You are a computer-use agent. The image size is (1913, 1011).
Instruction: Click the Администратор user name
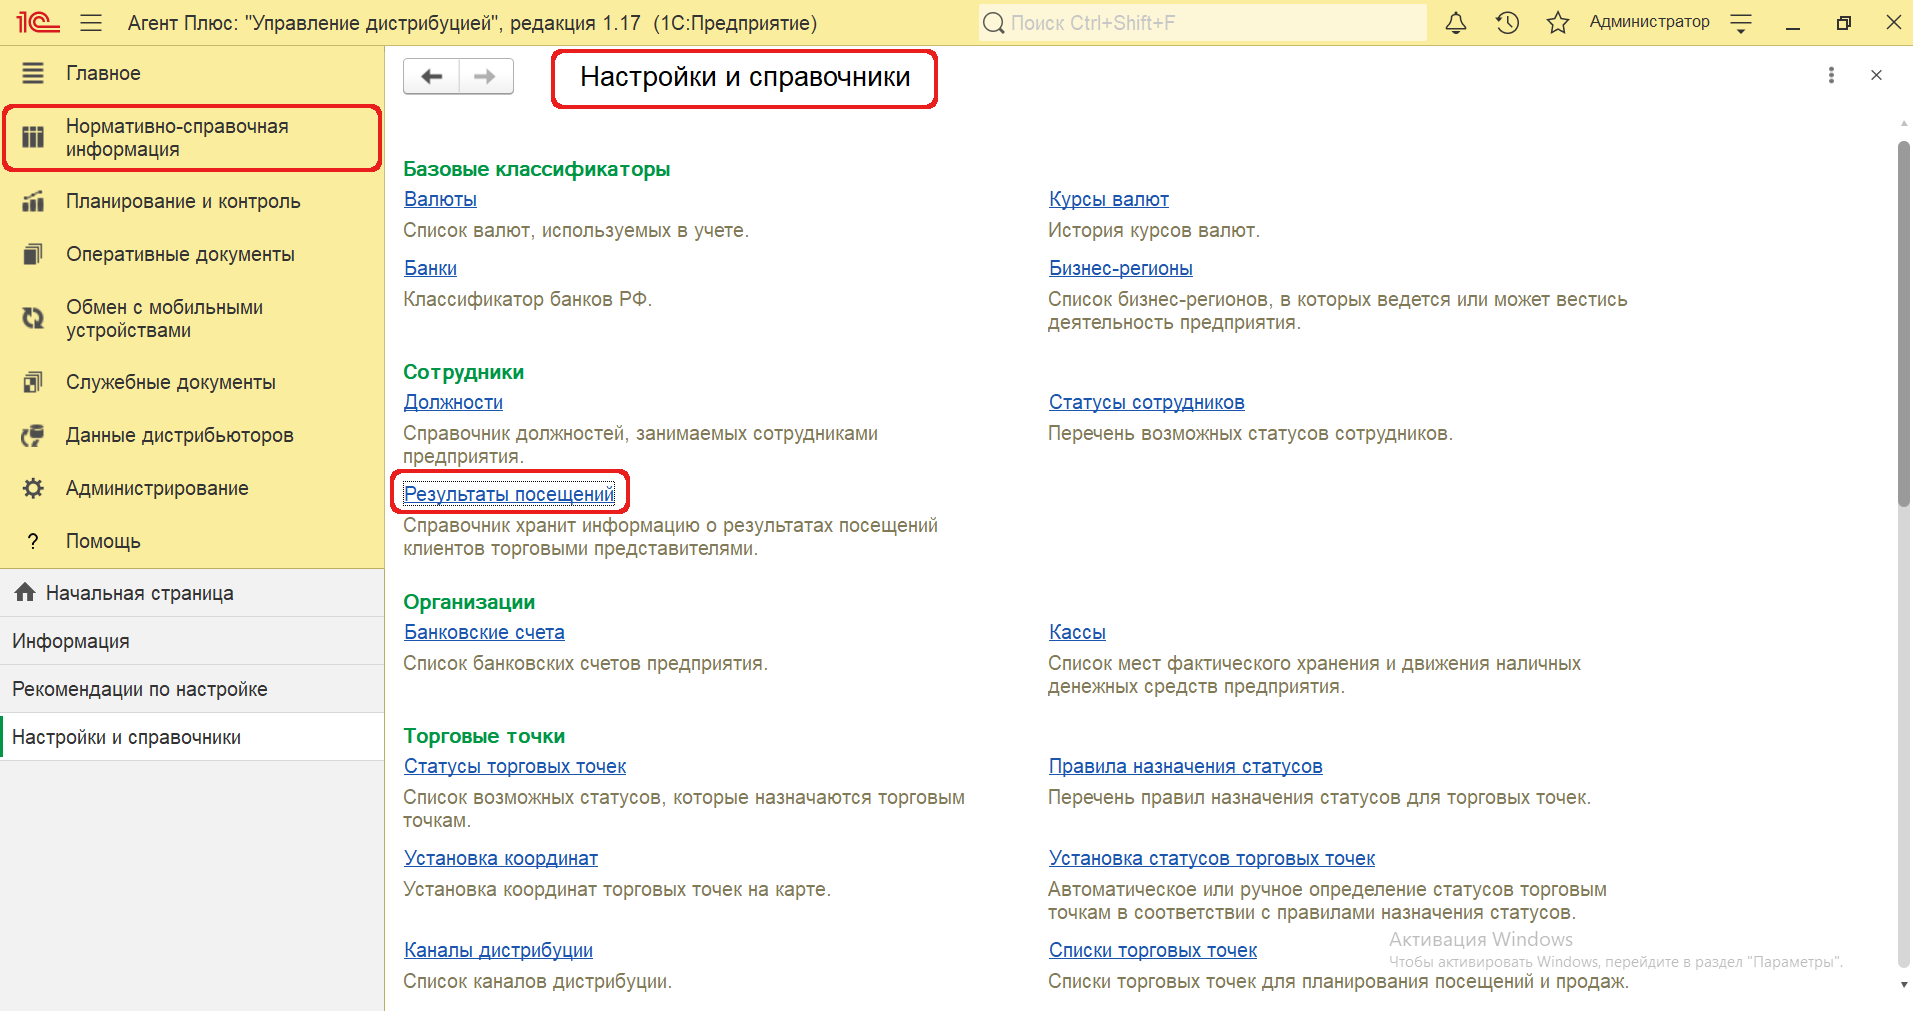(x=1649, y=22)
